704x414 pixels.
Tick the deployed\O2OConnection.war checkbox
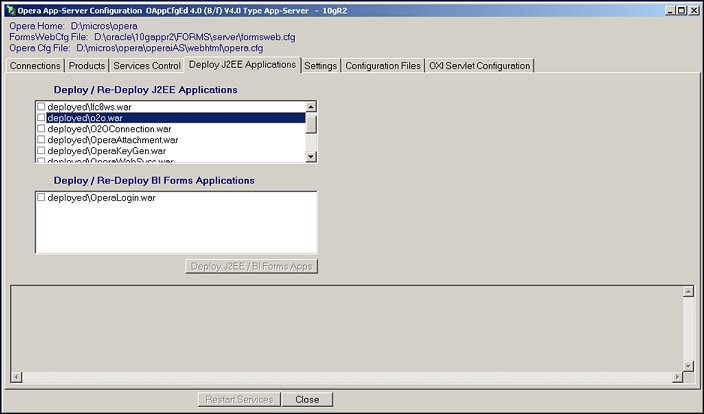coord(41,128)
